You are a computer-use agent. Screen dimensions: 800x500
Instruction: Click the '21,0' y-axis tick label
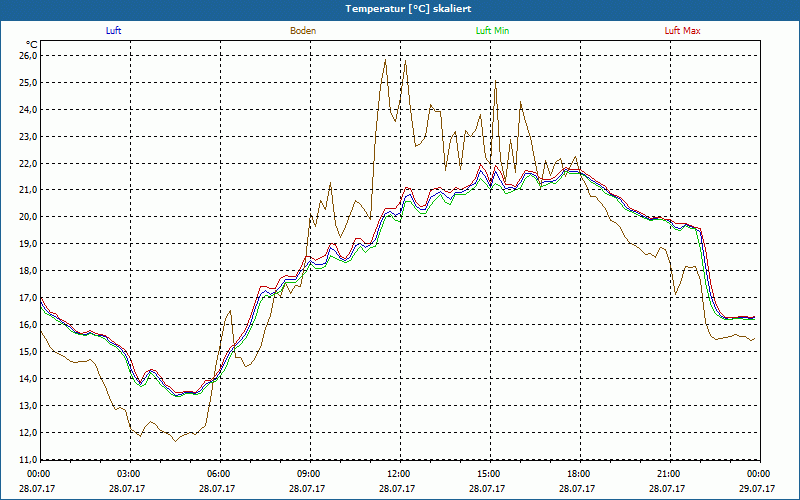[x=29, y=190]
